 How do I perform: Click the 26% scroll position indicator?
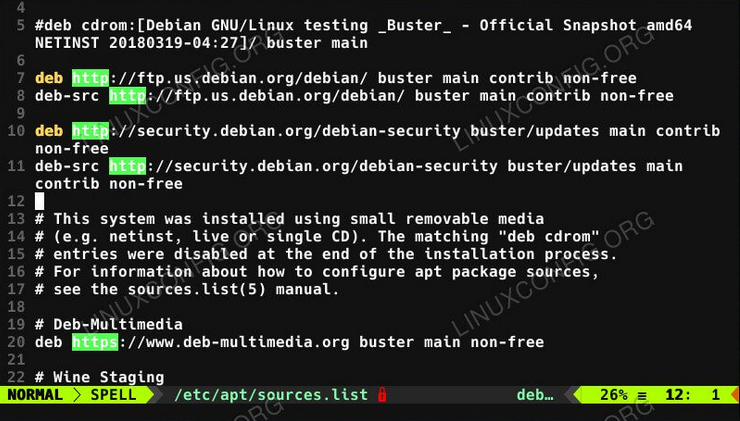pos(612,395)
